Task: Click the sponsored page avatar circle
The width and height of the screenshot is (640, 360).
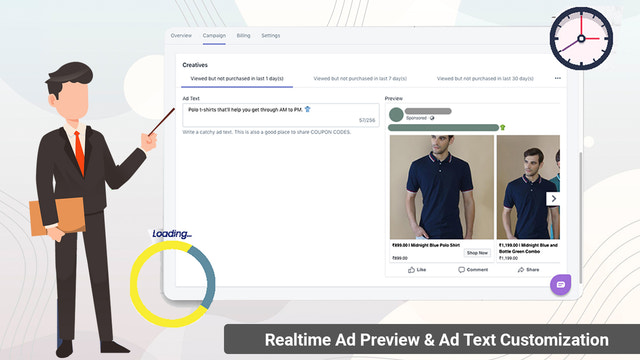Action: [x=396, y=115]
